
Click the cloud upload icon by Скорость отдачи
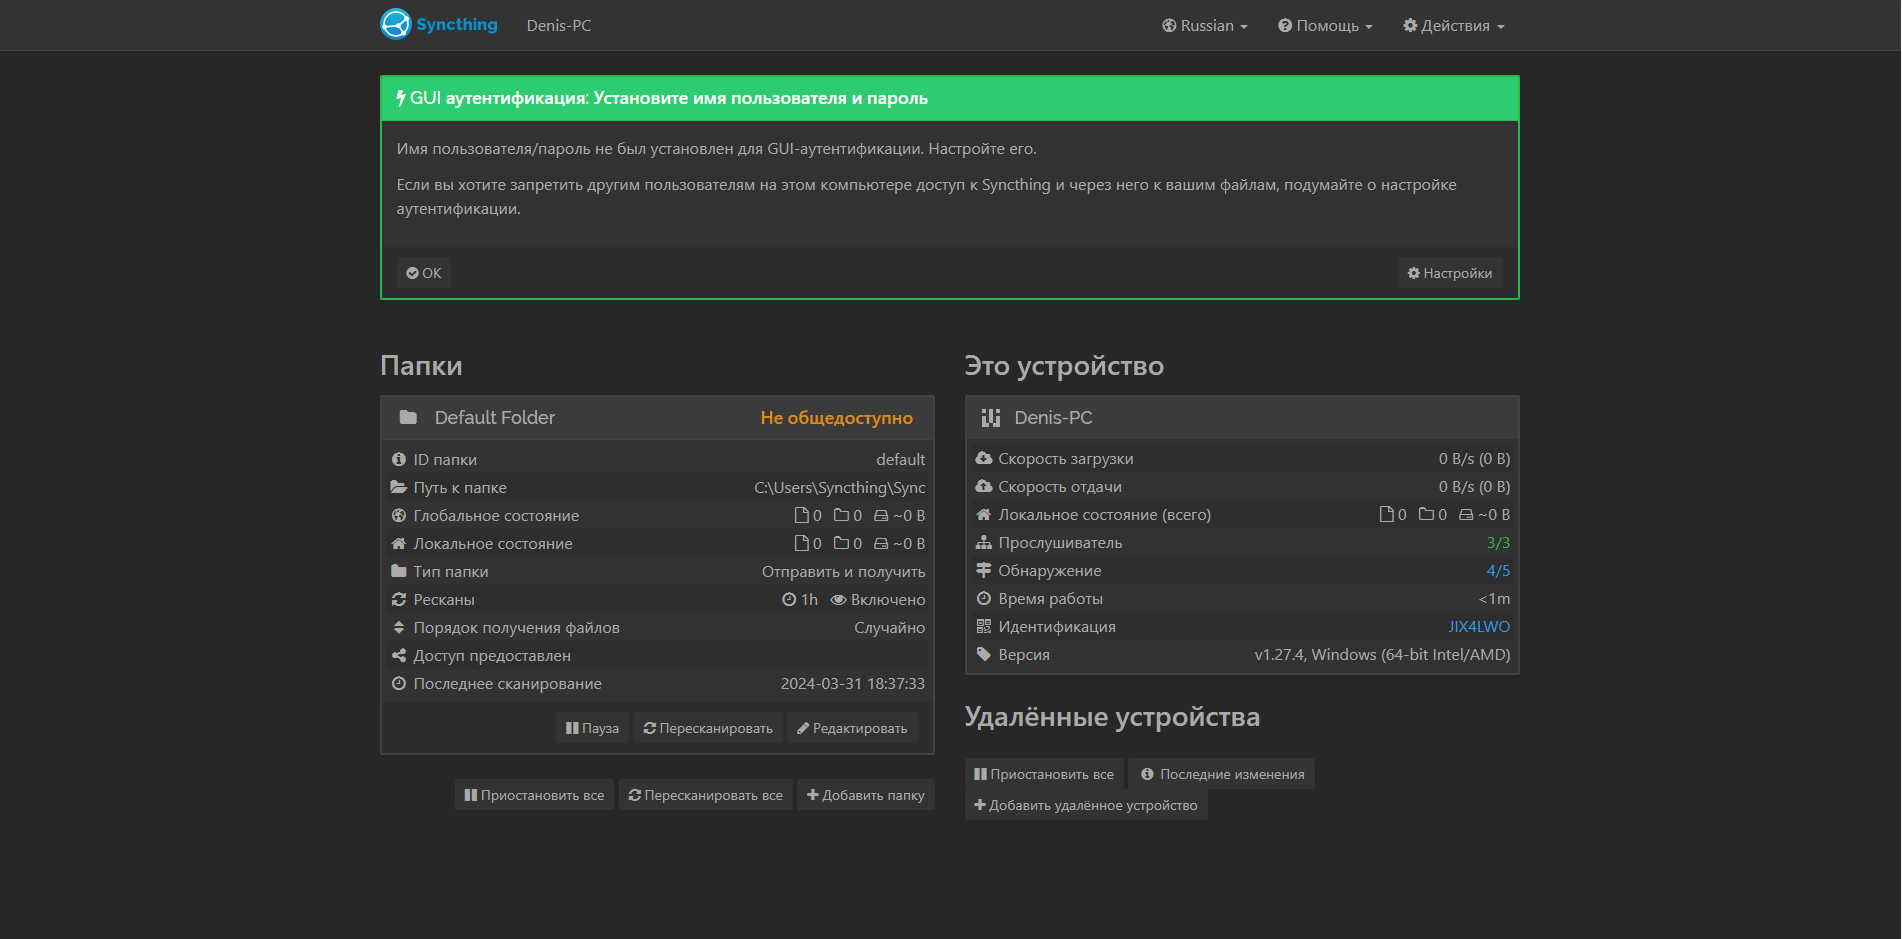(984, 486)
